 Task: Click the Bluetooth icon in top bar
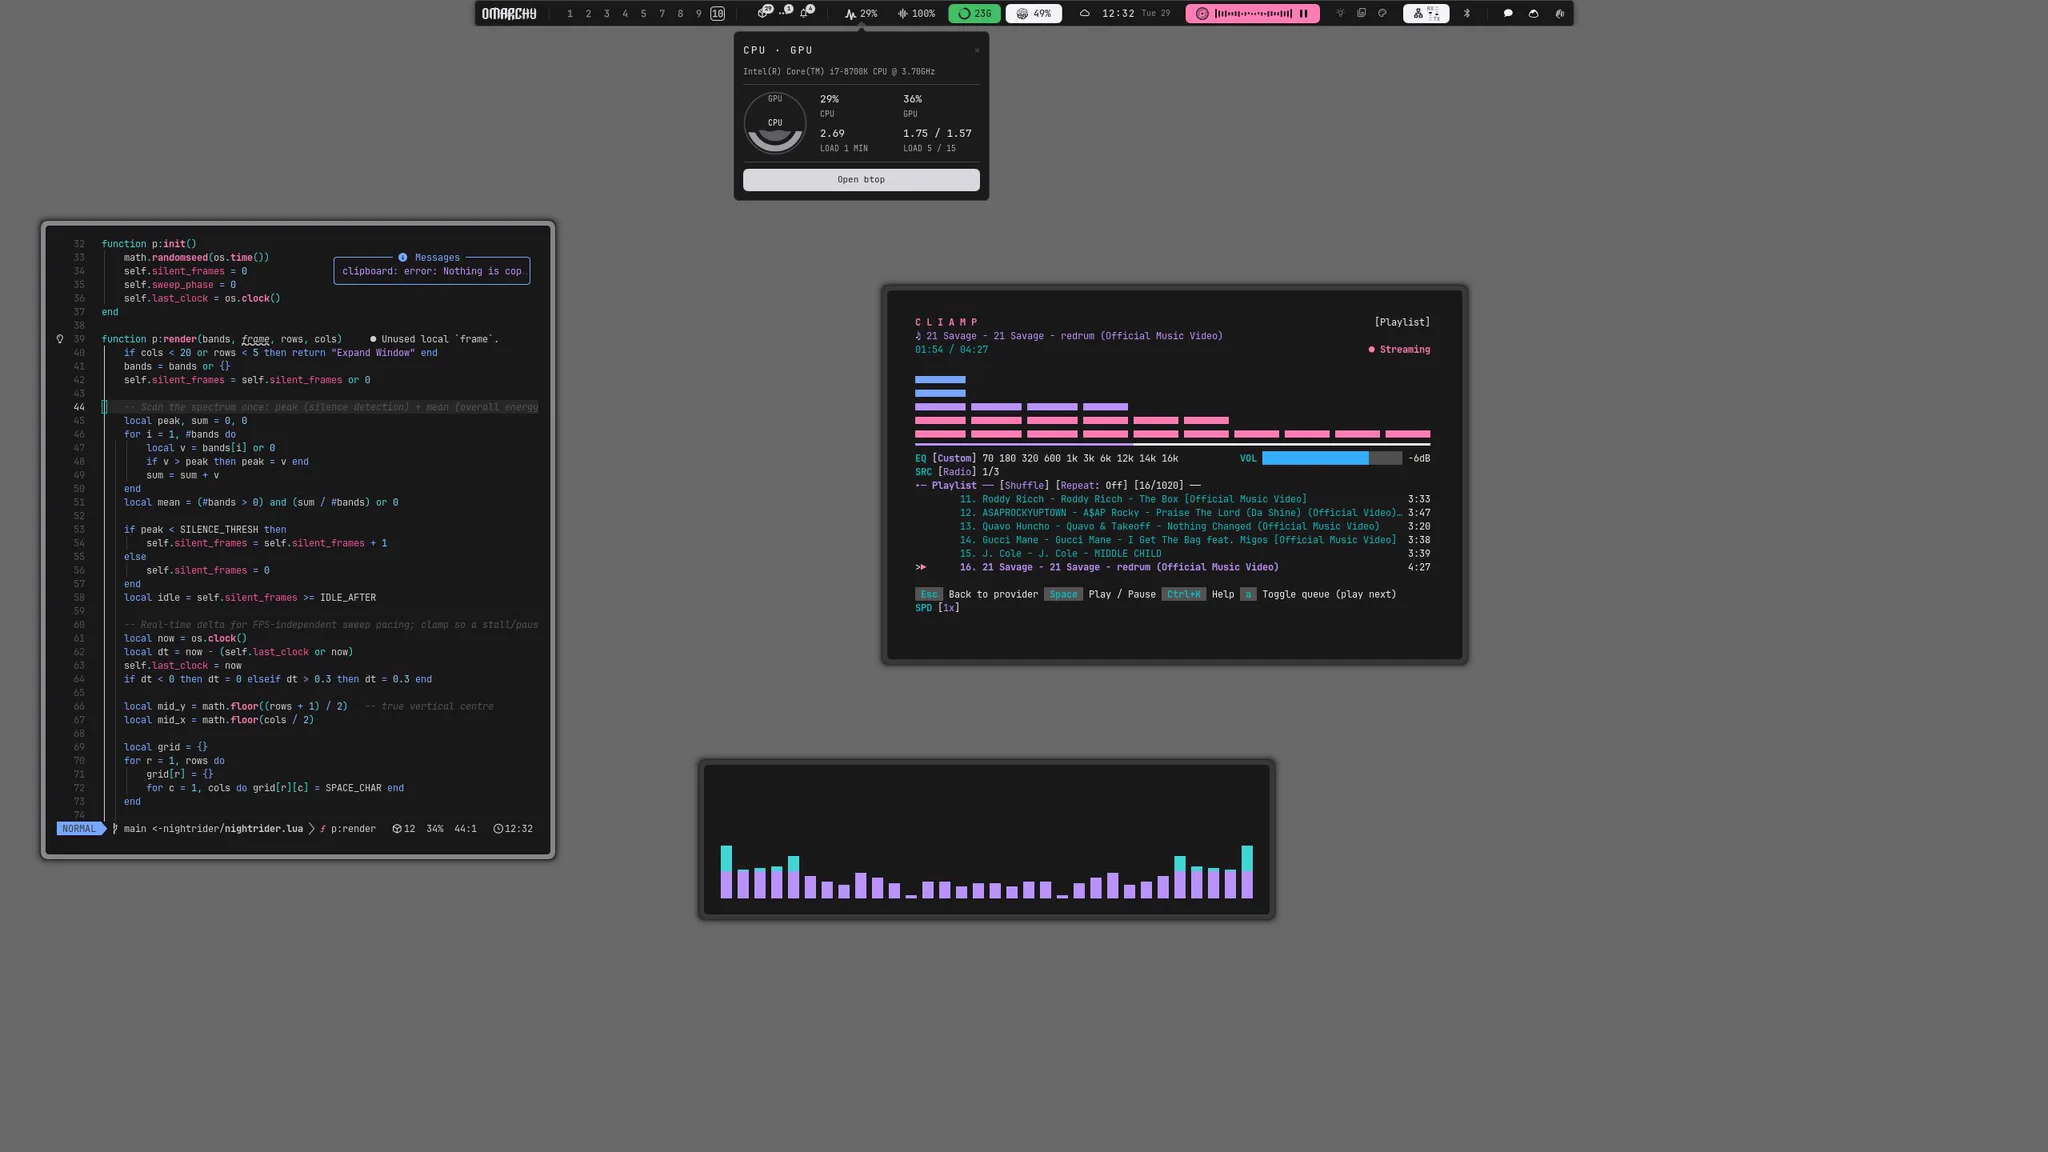coord(1467,14)
